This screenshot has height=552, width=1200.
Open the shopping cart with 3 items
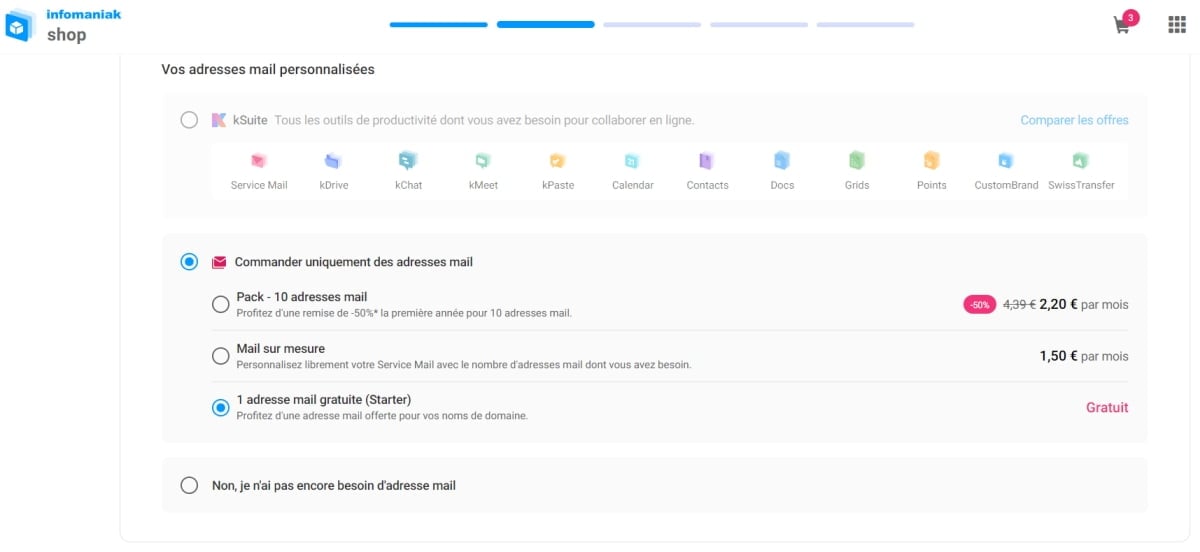click(1124, 23)
